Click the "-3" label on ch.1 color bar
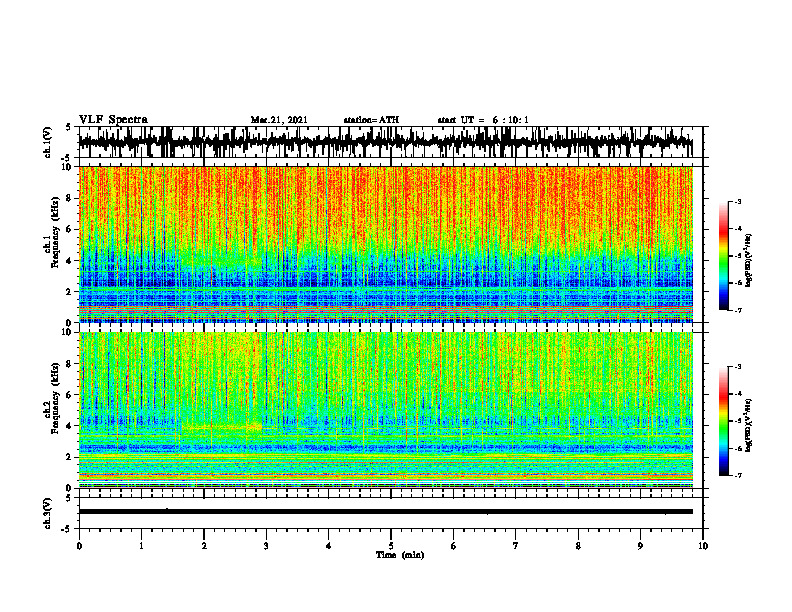The height and width of the screenshot is (612, 792). tap(738, 201)
